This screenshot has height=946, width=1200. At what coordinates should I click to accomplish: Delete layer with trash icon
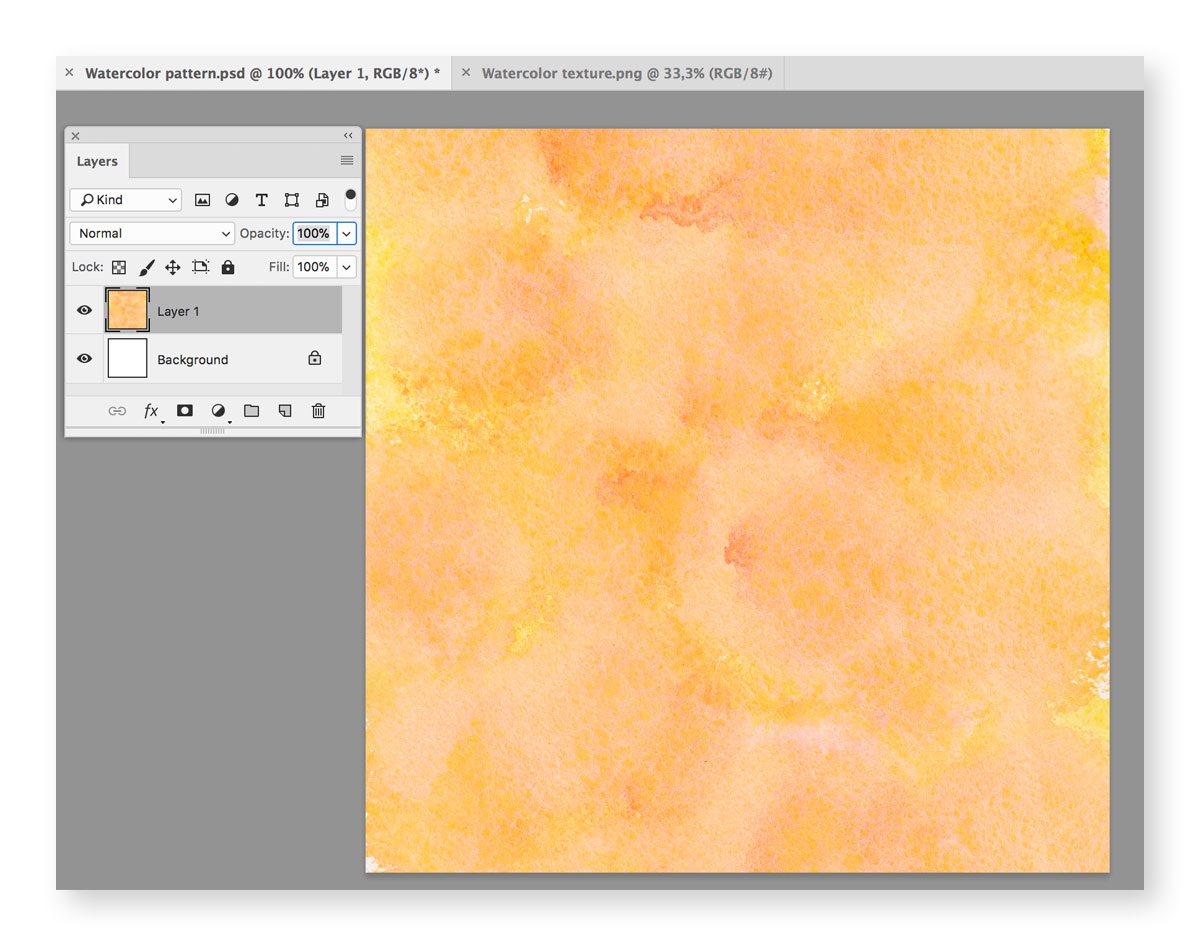(x=318, y=411)
